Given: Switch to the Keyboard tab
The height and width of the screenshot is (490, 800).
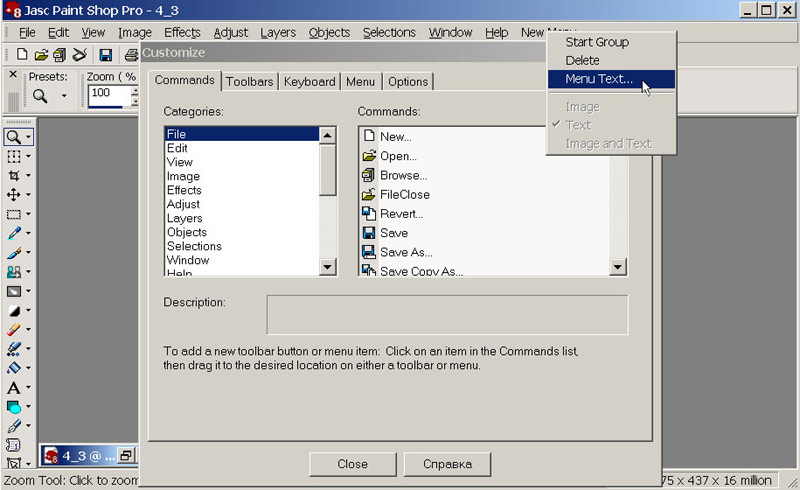Looking at the screenshot, I should pos(309,82).
